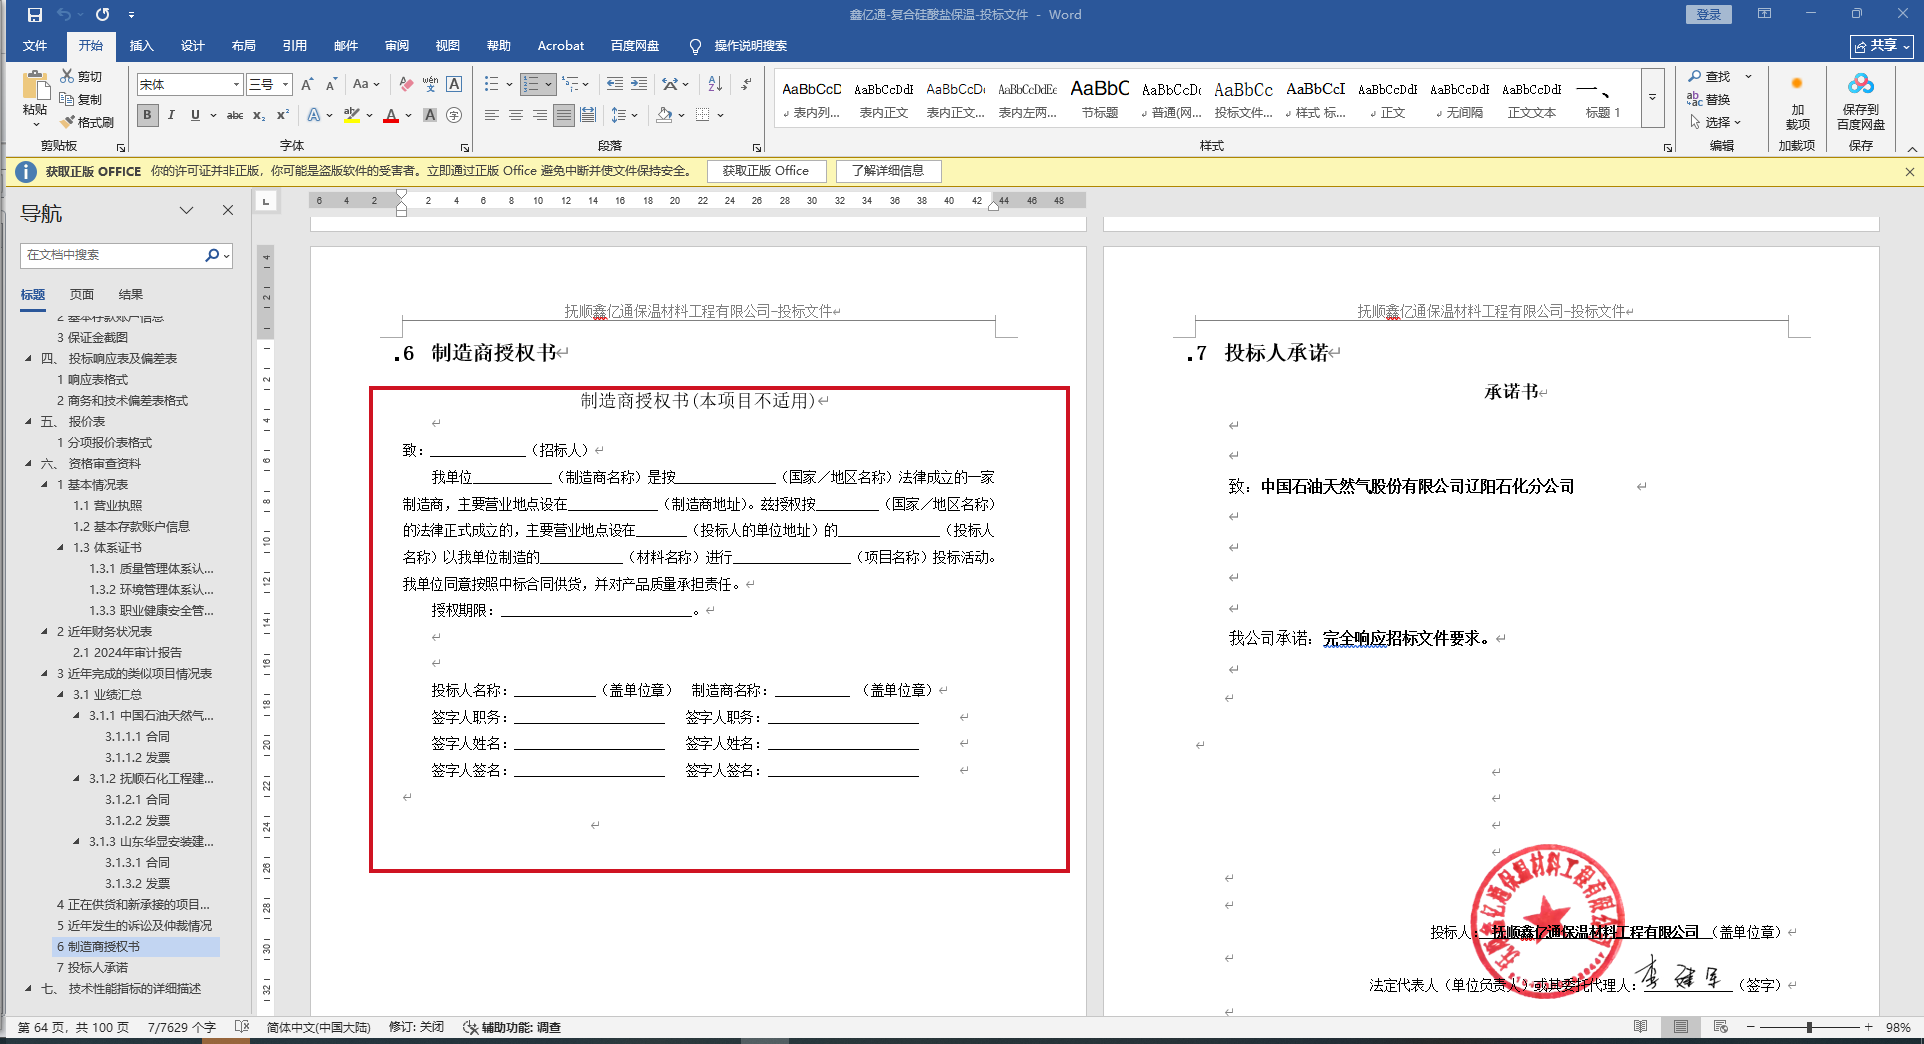Apply character border to text
Viewport: 1924px width, 1044px height.
tap(454, 85)
